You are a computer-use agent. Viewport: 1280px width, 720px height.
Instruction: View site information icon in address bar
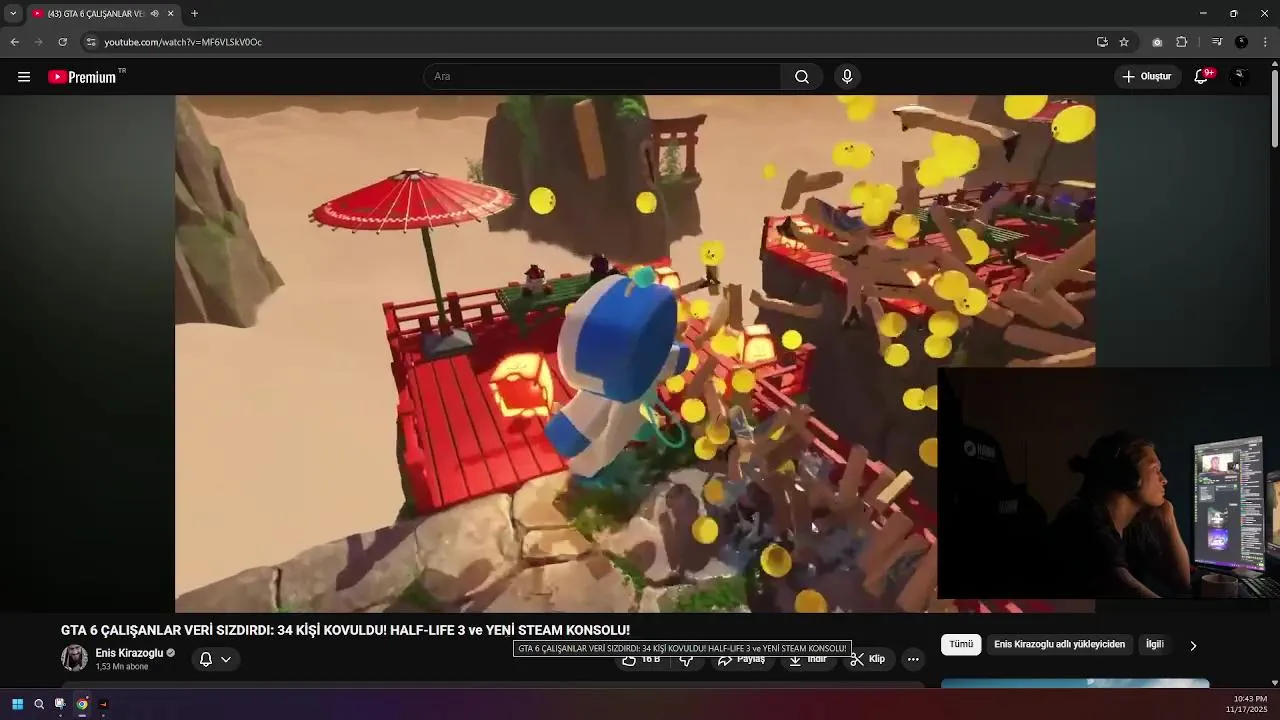point(91,42)
